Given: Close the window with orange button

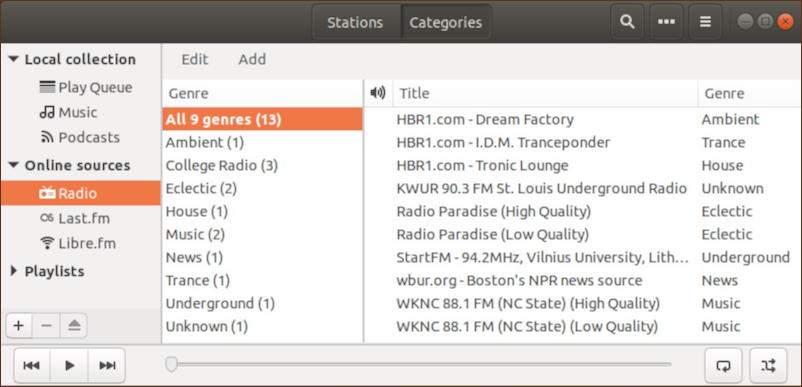Looking at the screenshot, I should tap(785, 21).
